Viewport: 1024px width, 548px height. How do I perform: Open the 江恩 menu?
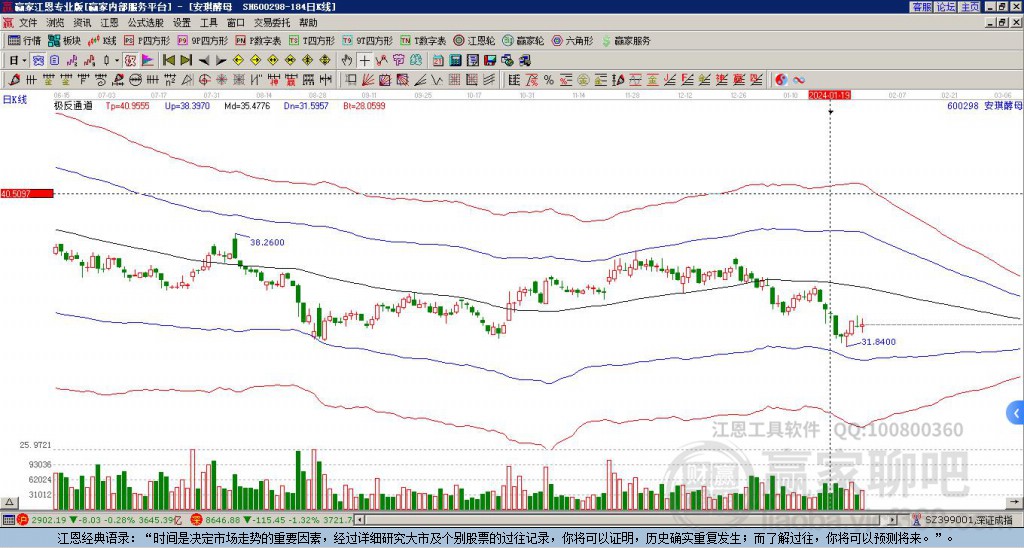tap(109, 23)
